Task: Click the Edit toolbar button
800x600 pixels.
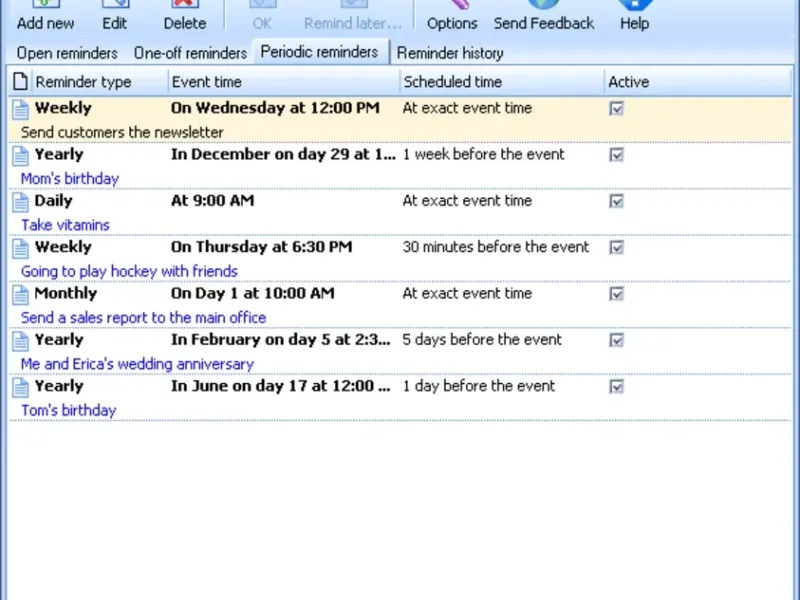Action: (114, 15)
